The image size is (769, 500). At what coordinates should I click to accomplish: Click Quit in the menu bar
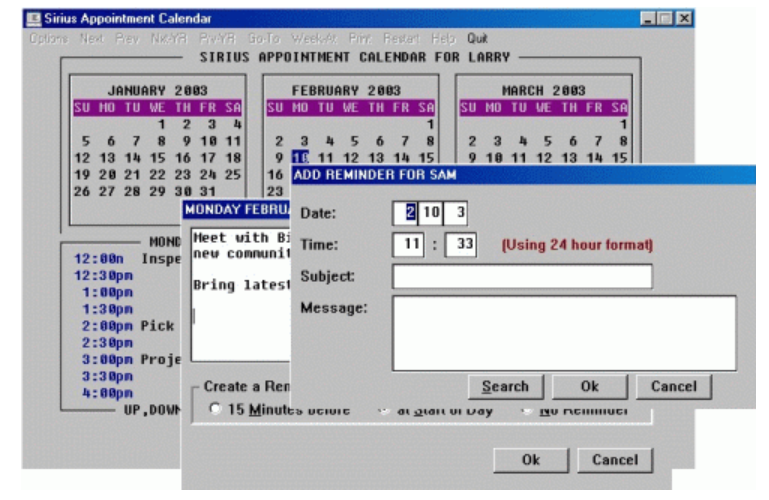pyautogui.click(x=477, y=38)
